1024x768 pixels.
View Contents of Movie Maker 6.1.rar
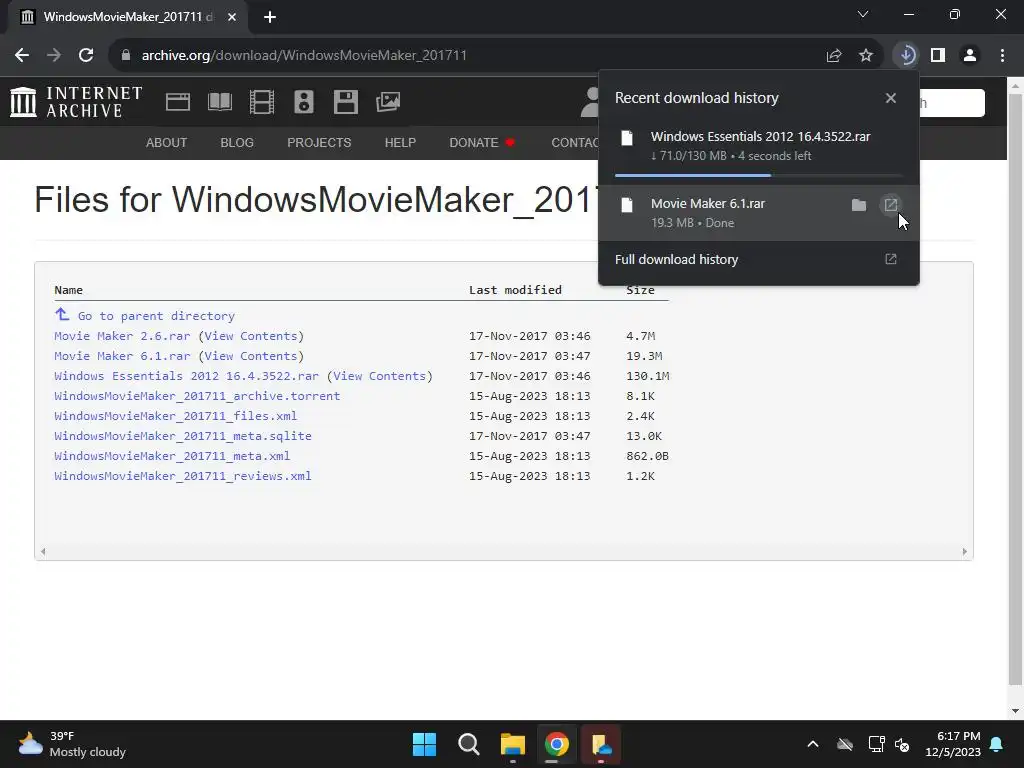click(251, 356)
